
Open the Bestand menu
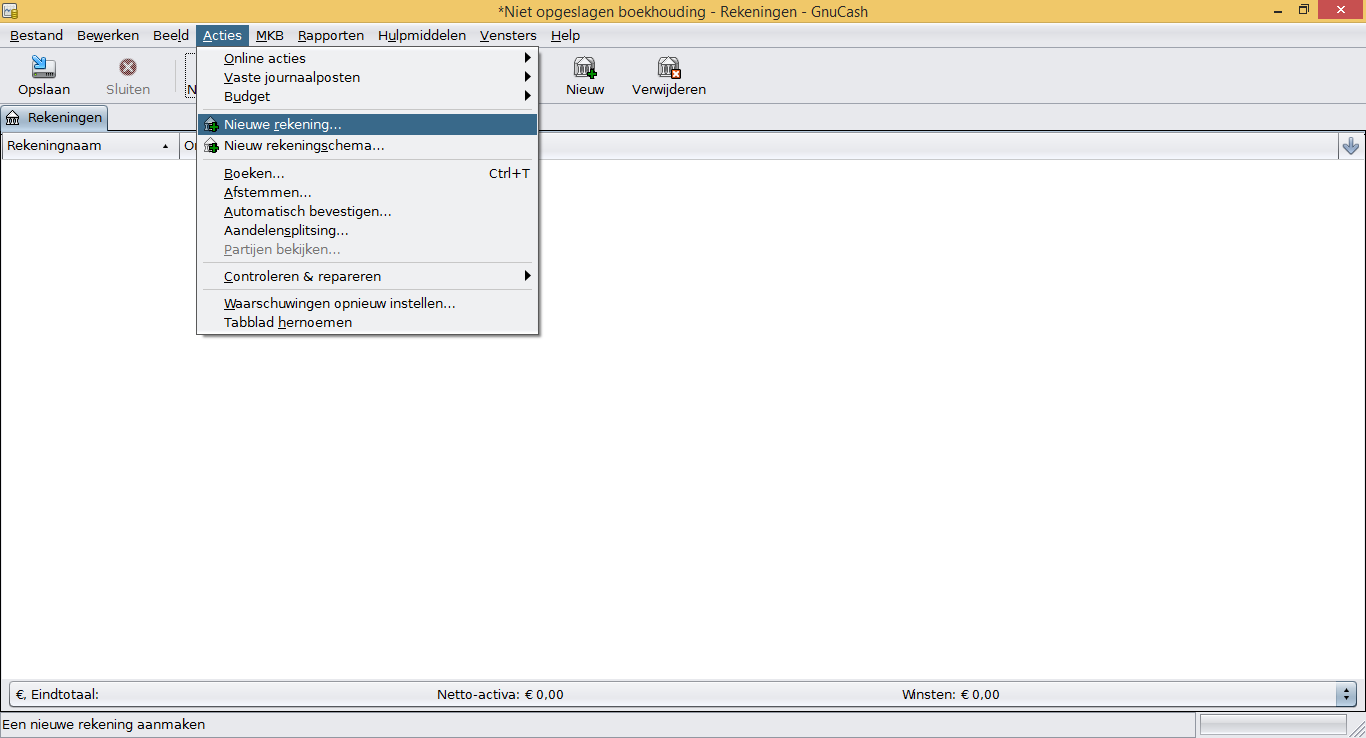click(36, 35)
